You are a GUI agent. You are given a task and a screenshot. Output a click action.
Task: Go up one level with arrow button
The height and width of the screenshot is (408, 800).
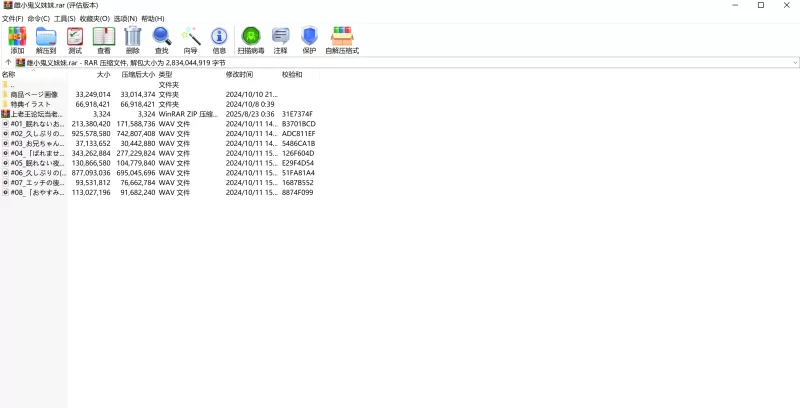[8, 62]
